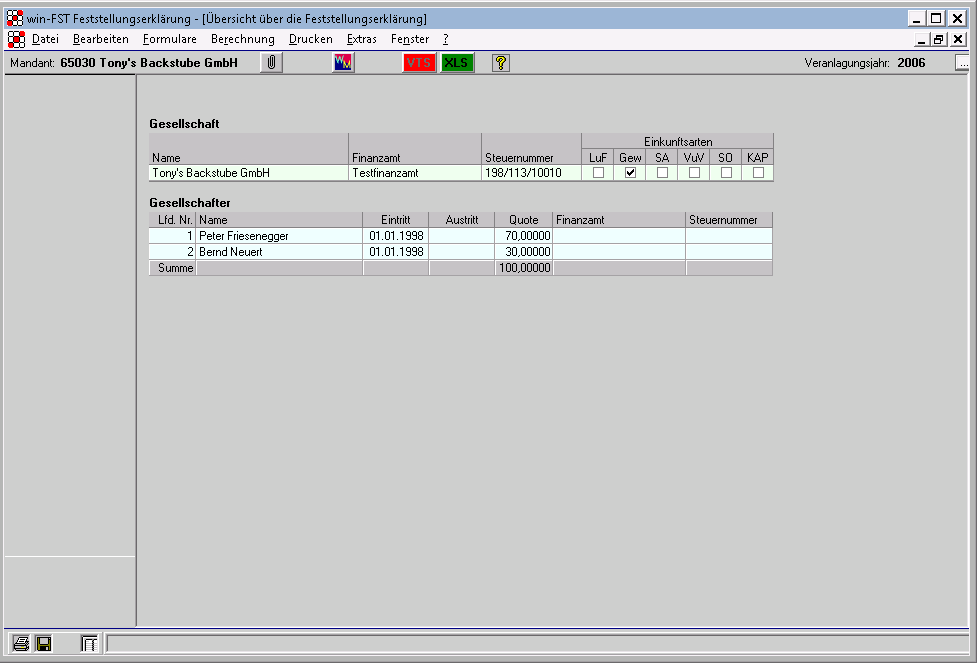Click the paperclip attachment icon
Screen dimensions: 977x663
(271, 63)
